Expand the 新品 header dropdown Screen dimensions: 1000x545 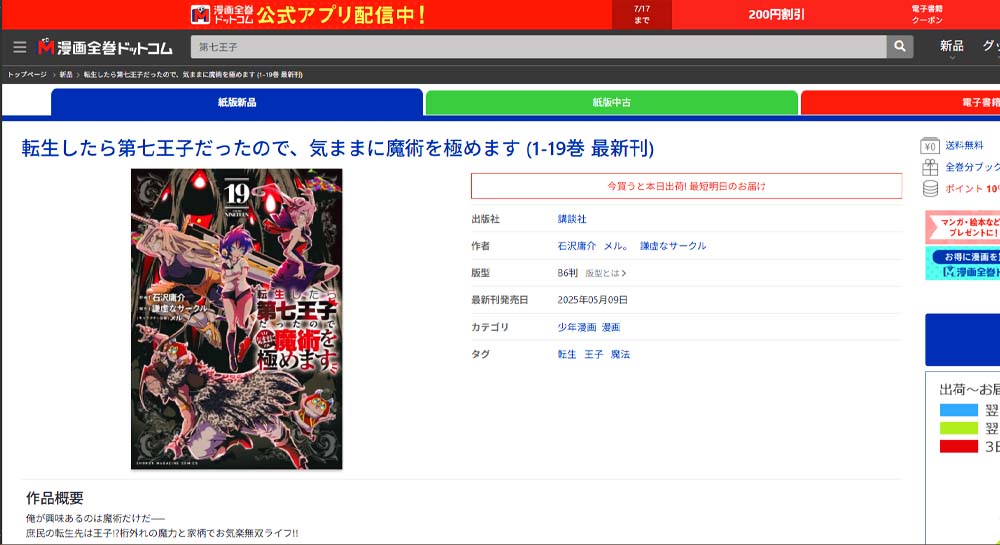[952, 48]
